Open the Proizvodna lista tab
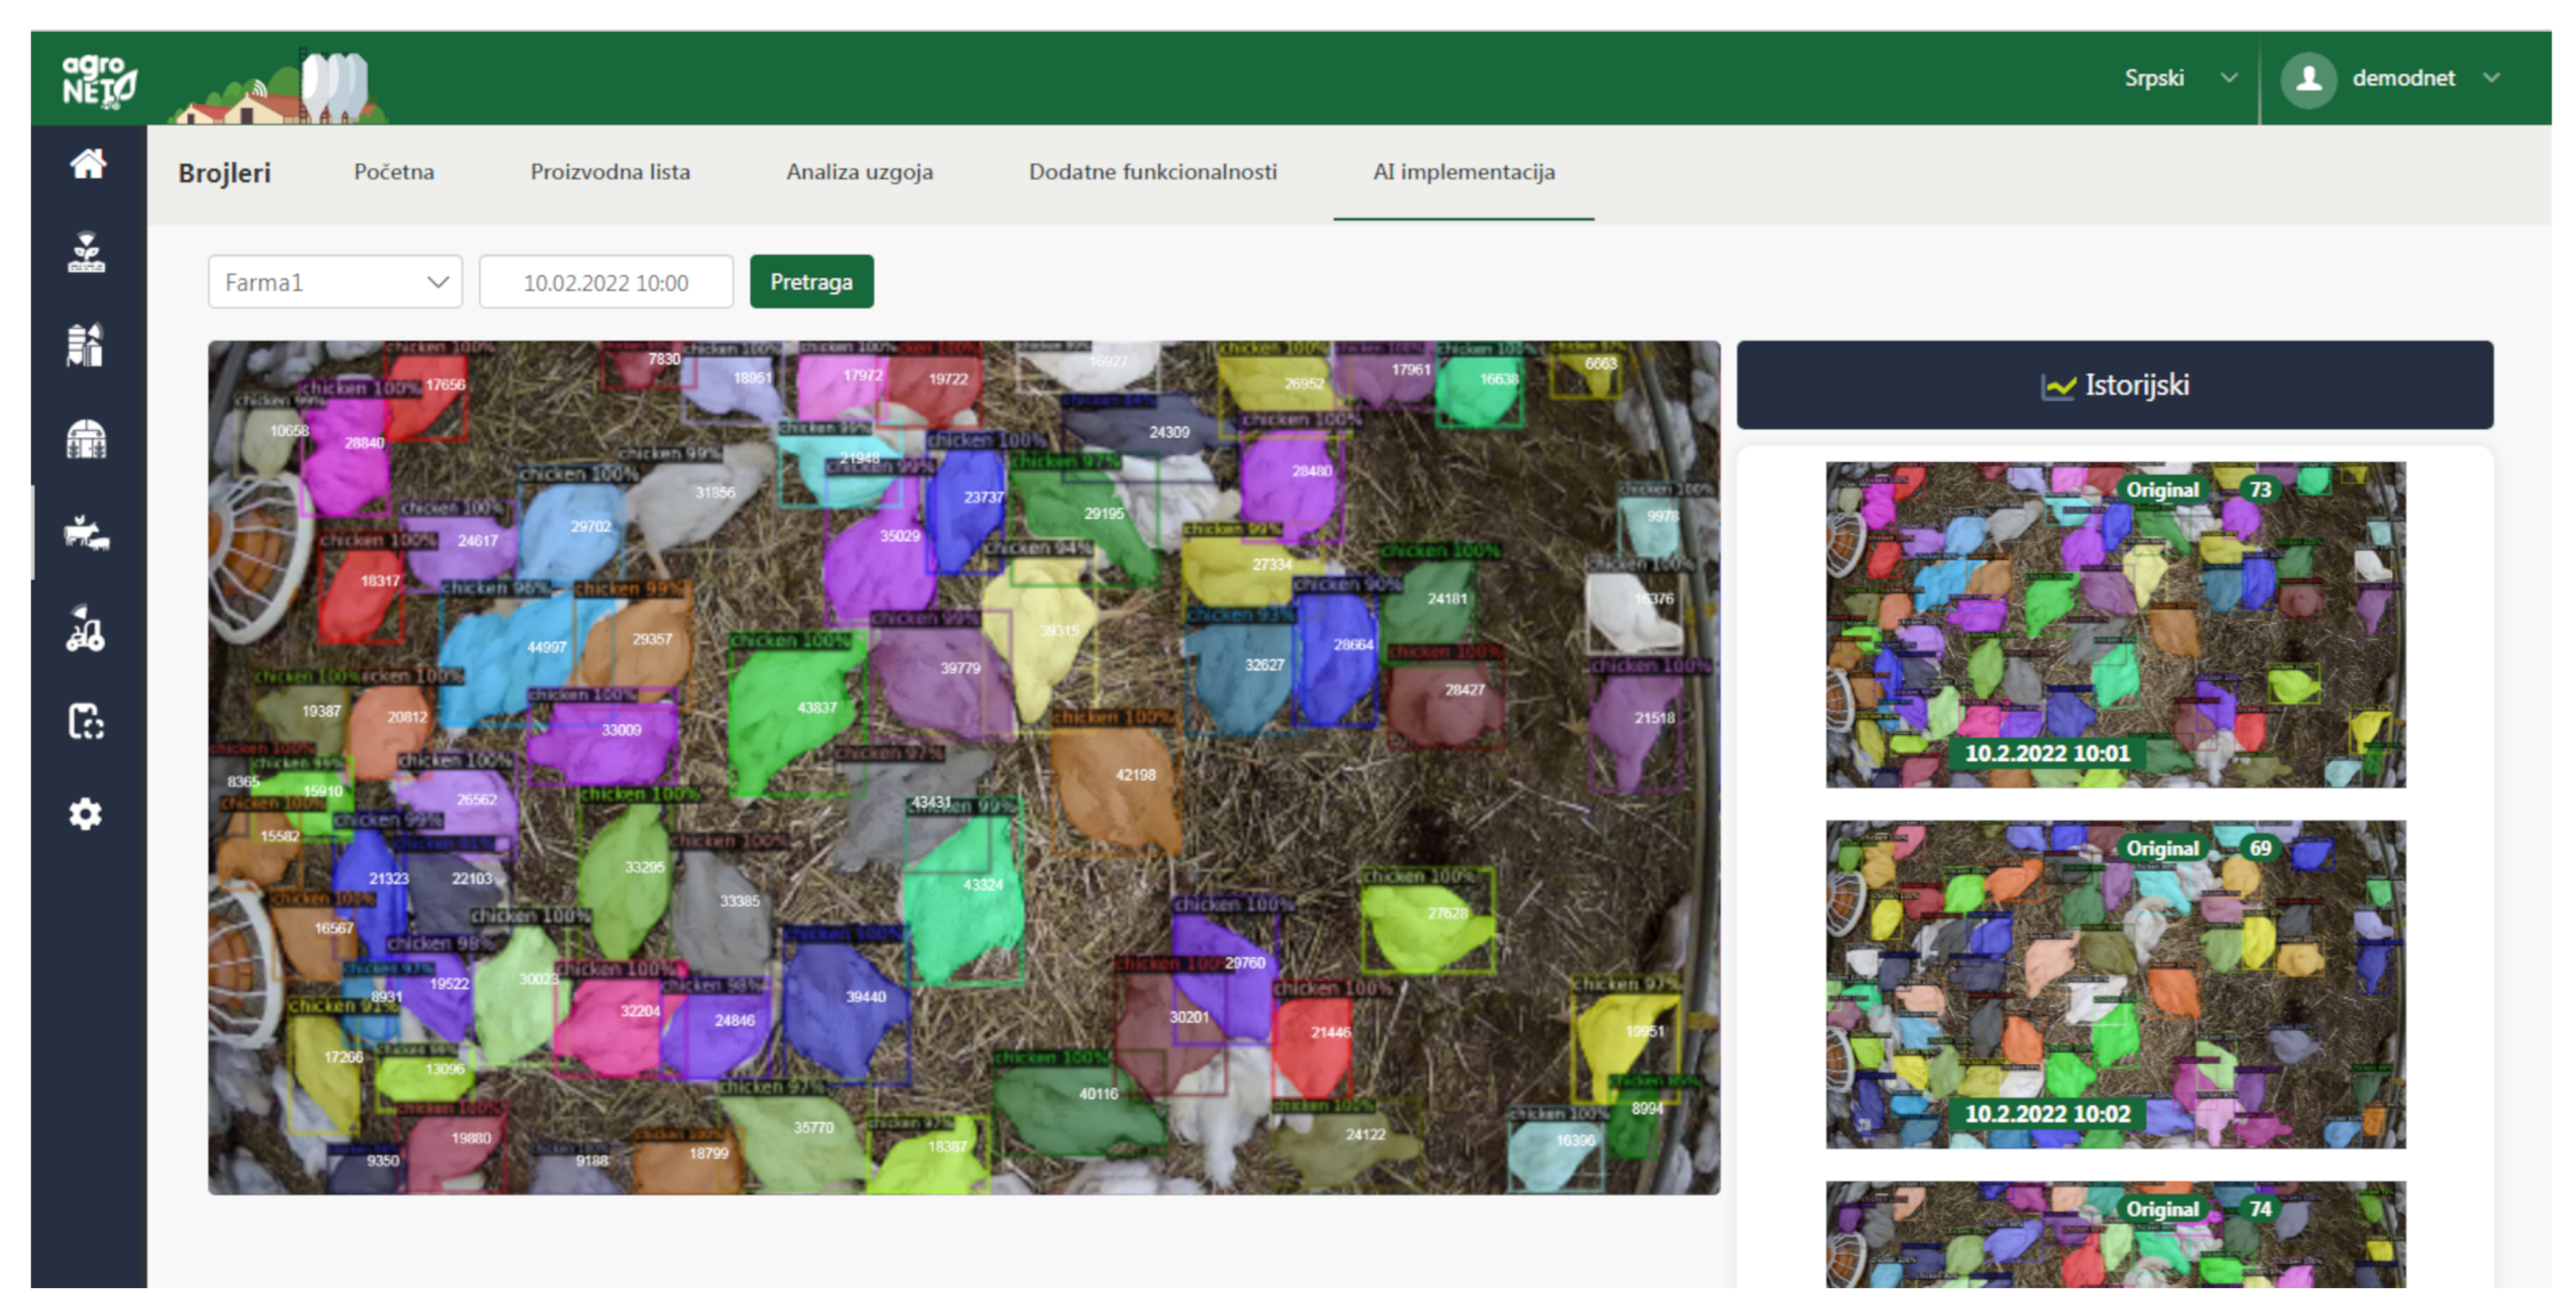 [x=610, y=172]
